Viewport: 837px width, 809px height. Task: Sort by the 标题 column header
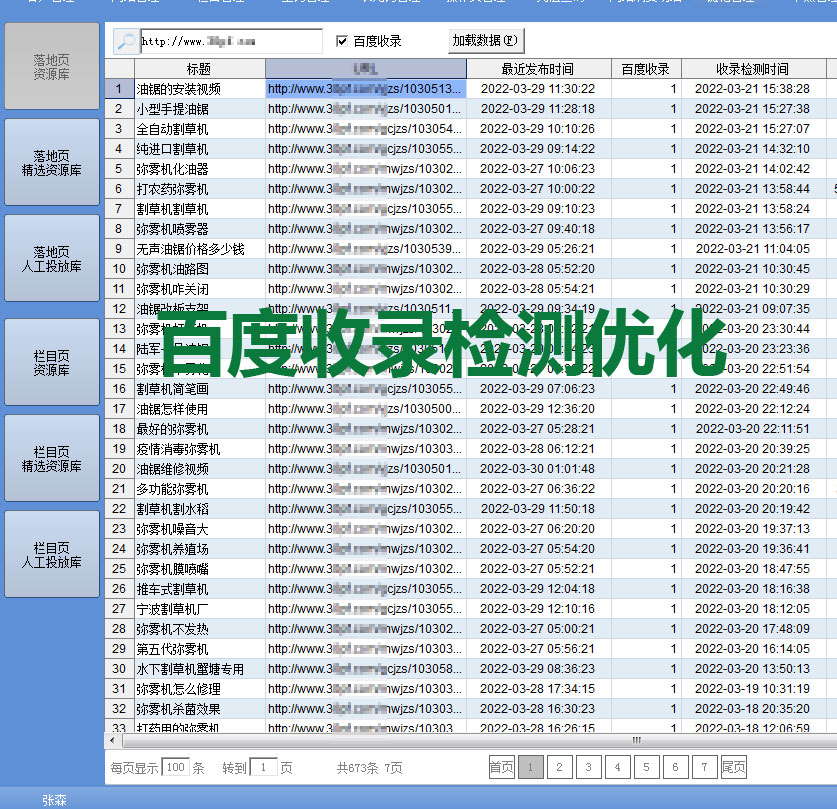(x=199, y=69)
